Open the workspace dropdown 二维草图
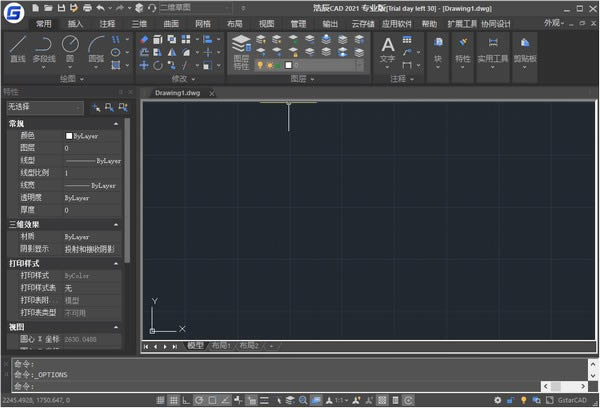600x408 pixels. click(x=196, y=8)
